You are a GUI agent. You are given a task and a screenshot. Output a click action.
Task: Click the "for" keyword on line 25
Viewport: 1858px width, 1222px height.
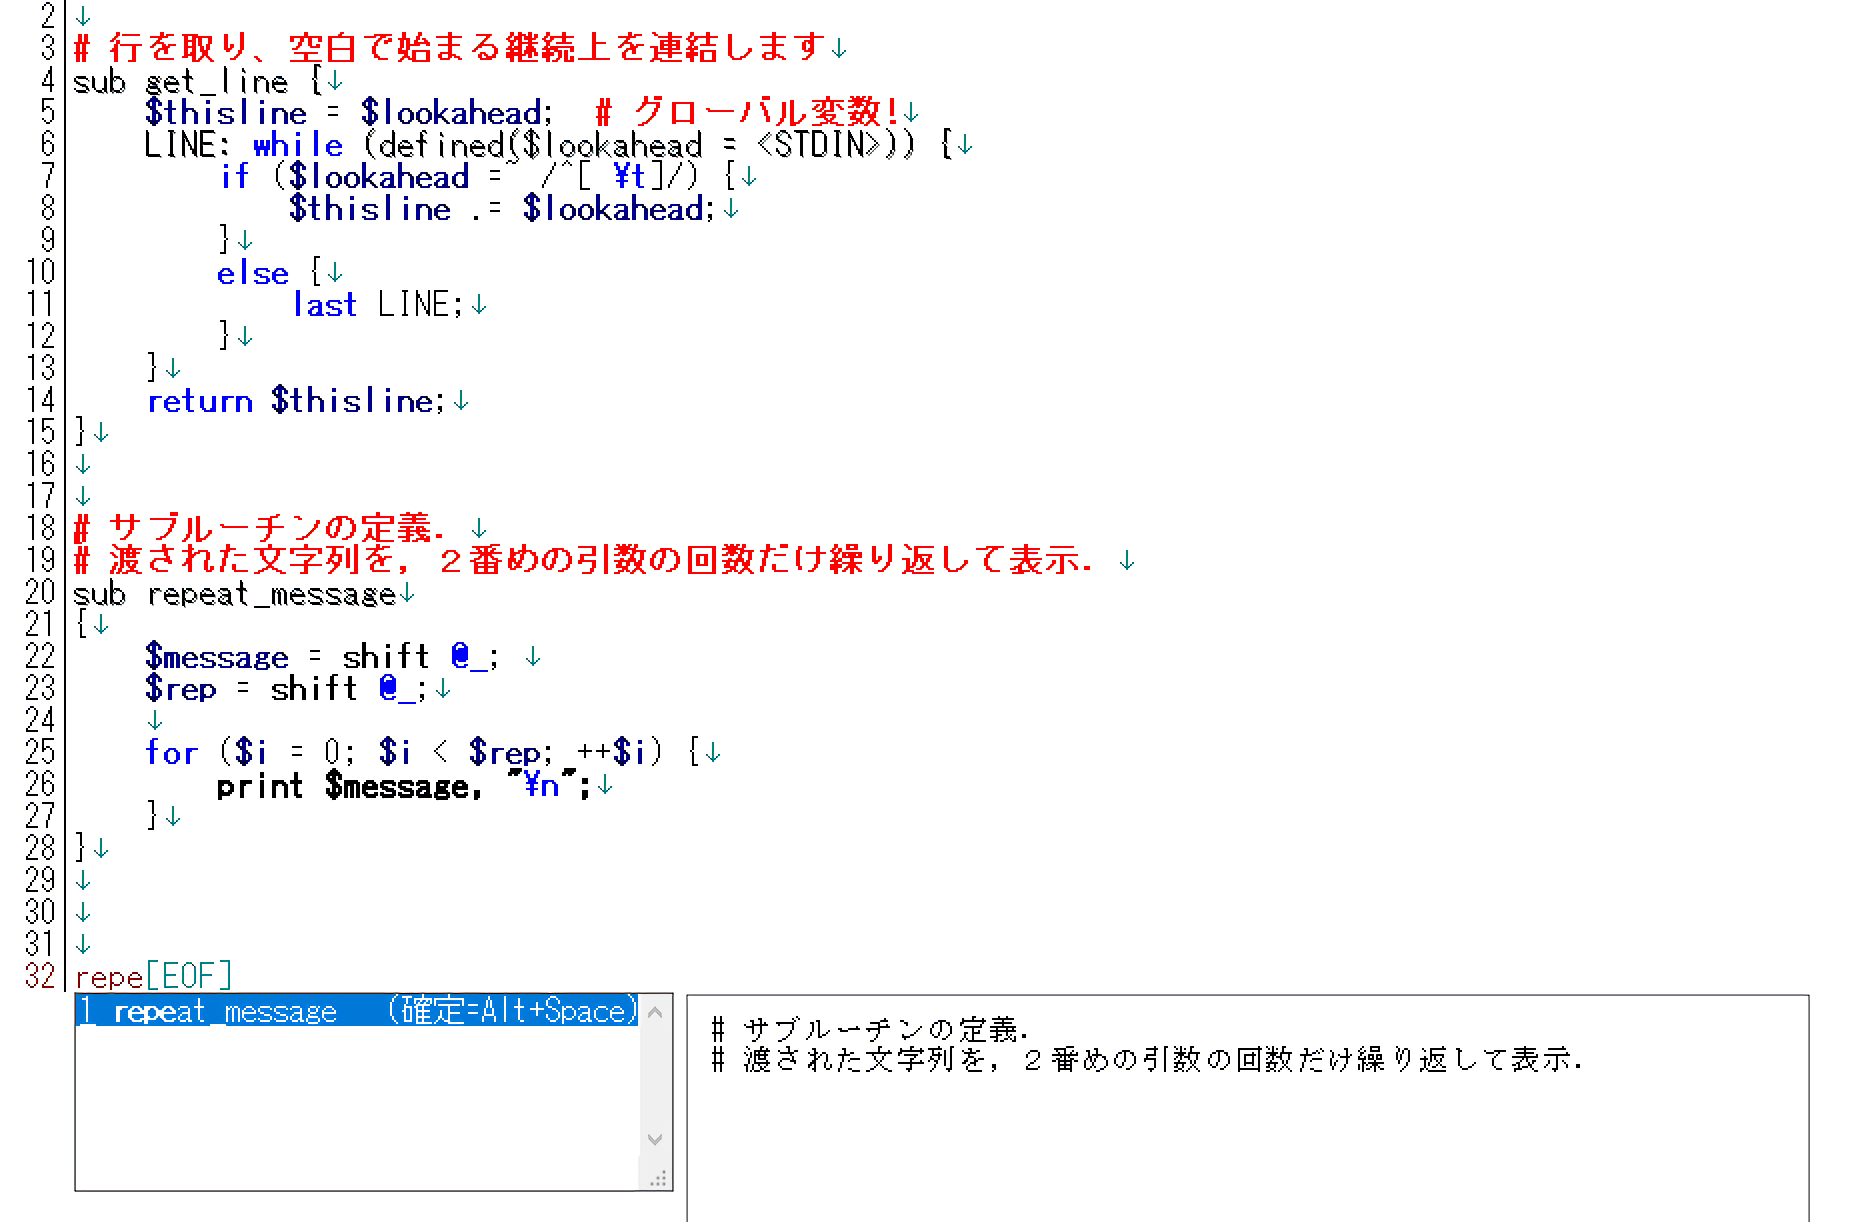coord(171,752)
